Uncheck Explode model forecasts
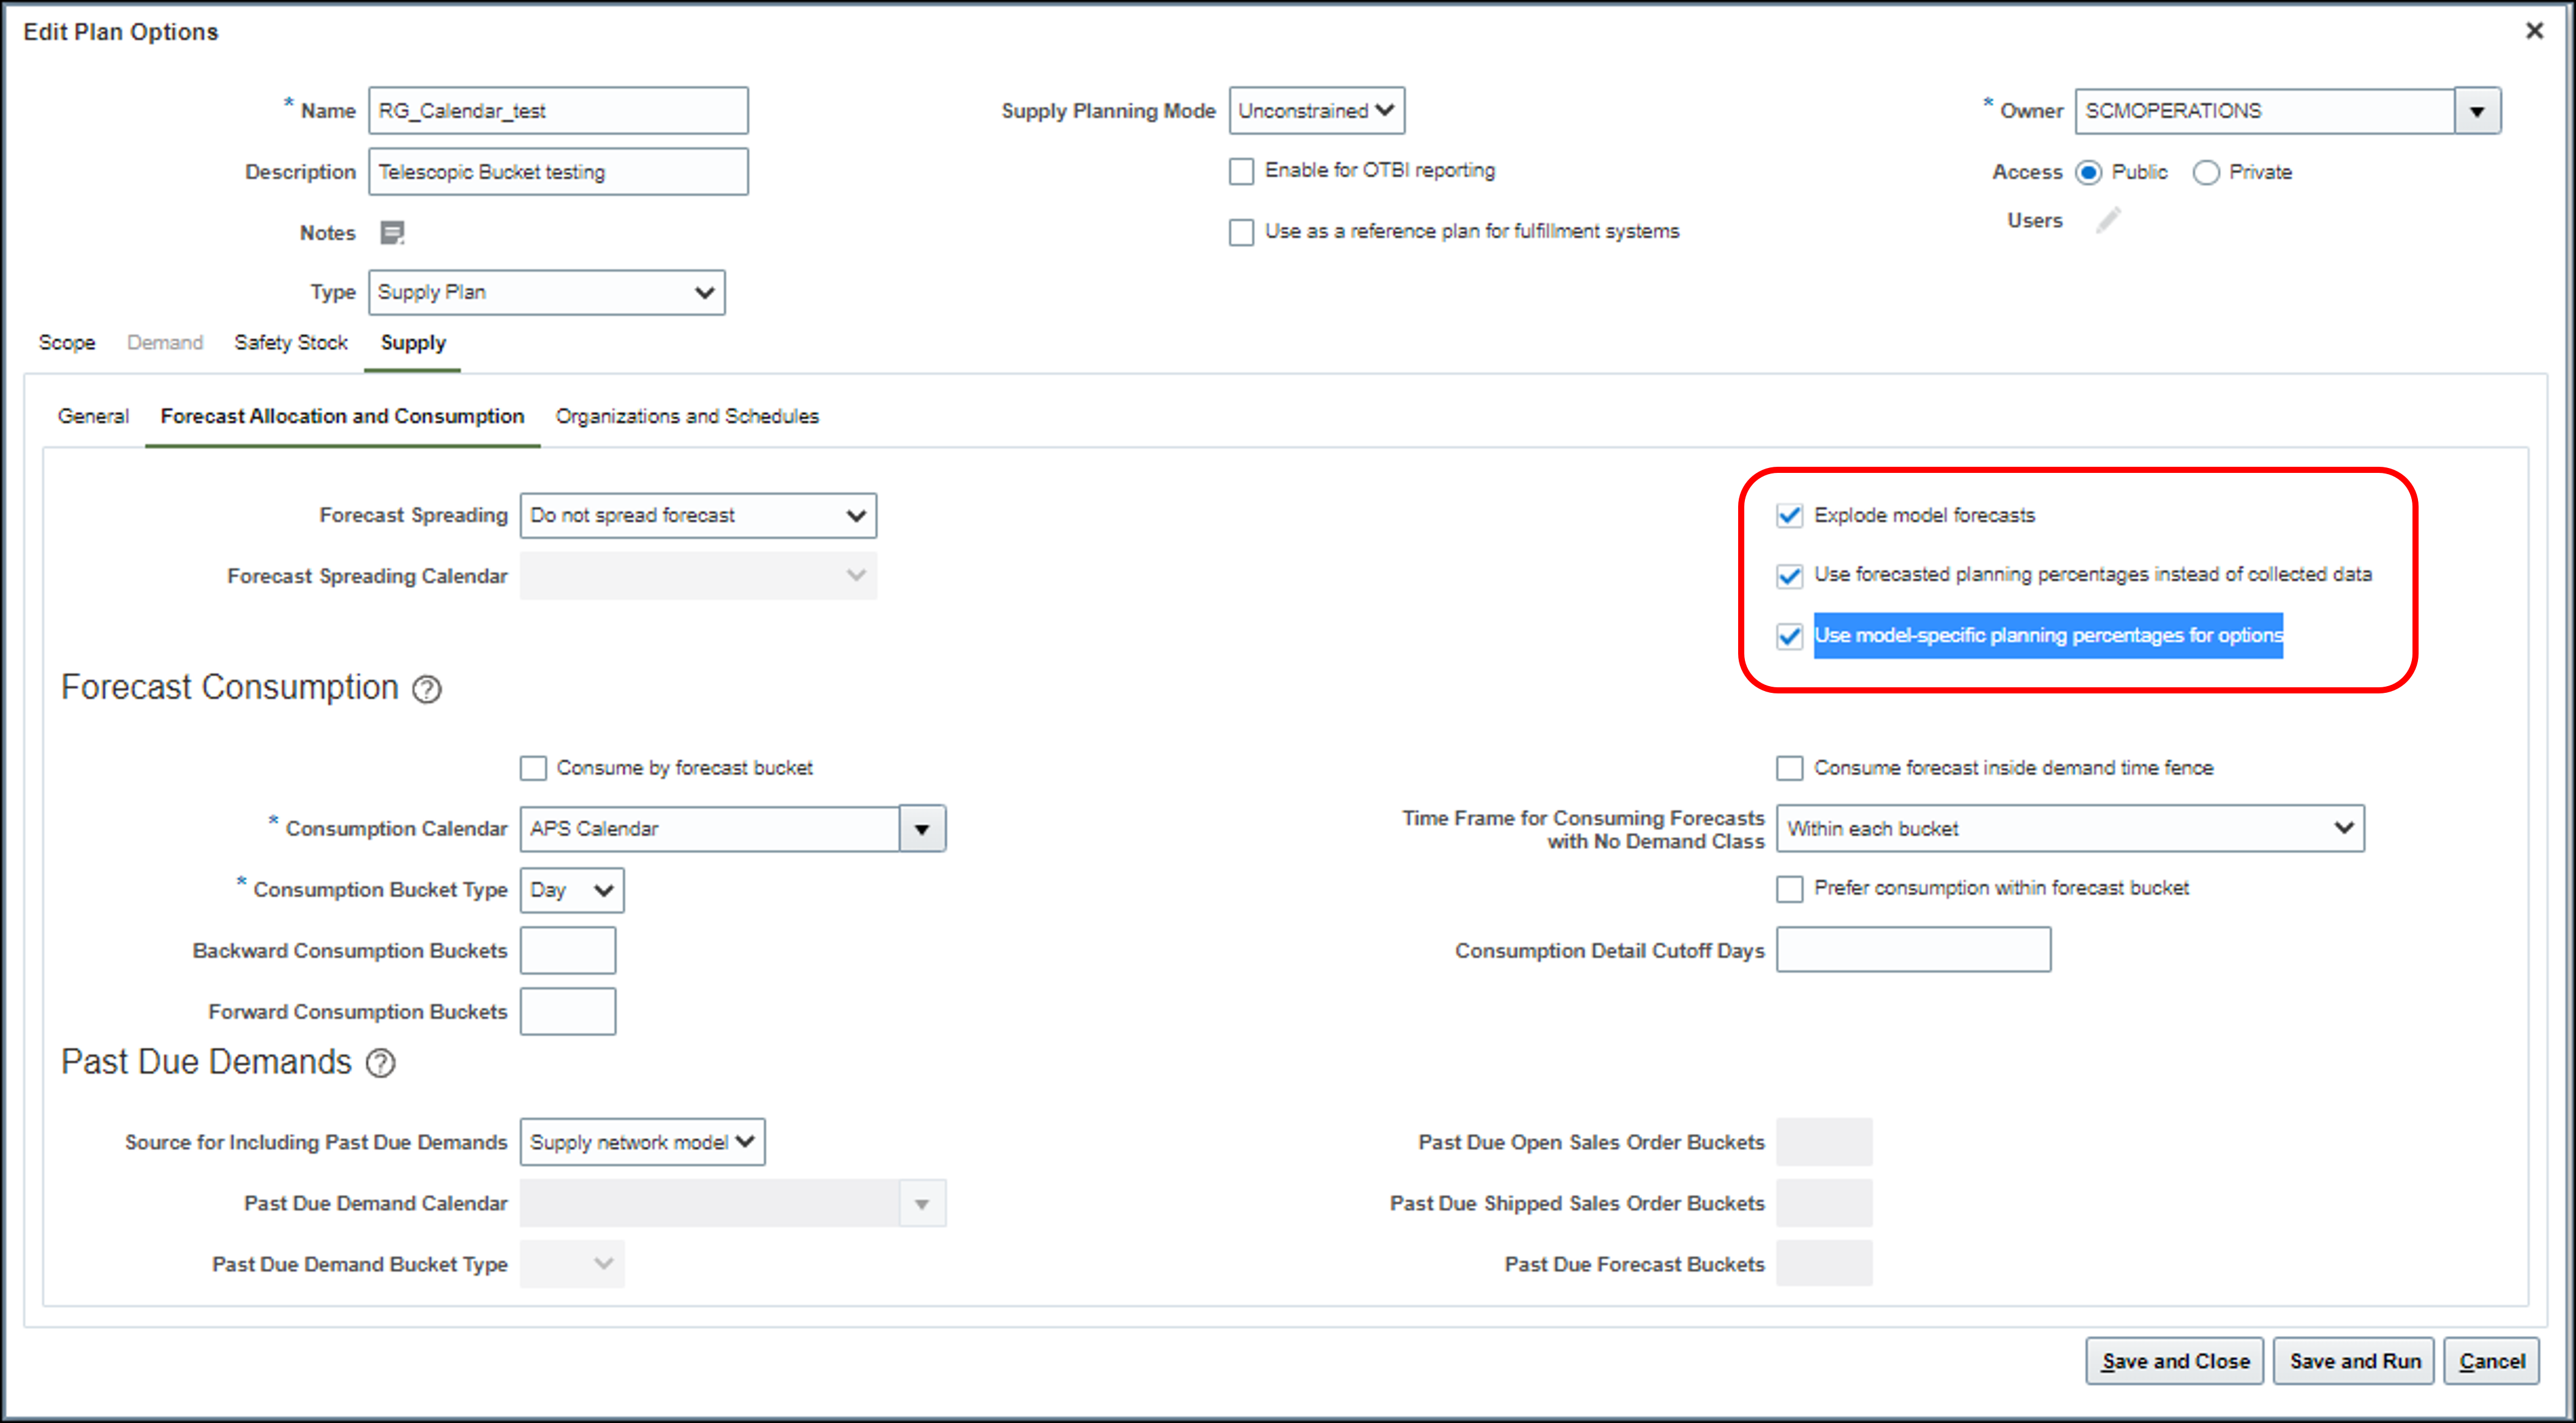2576x1423 pixels. coord(1789,516)
